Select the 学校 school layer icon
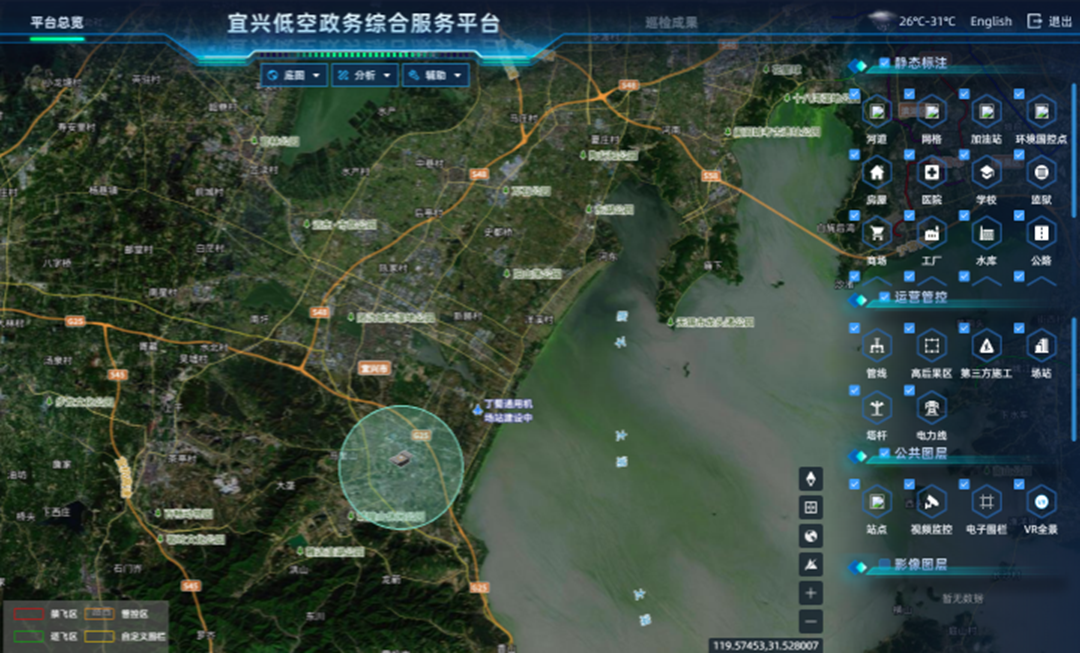Screen dimensions: 1080x653 click(x=986, y=173)
